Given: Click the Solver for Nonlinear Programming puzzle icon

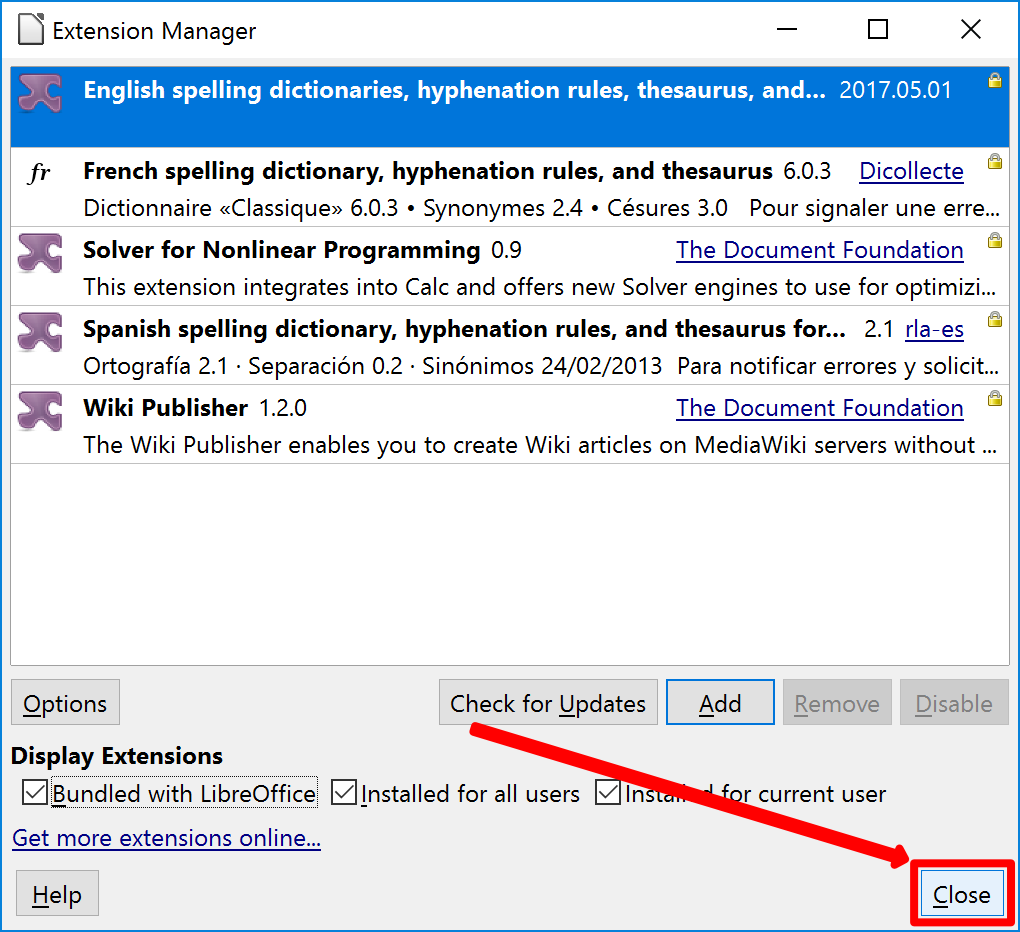Looking at the screenshot, I should click(x=40, y=252).
